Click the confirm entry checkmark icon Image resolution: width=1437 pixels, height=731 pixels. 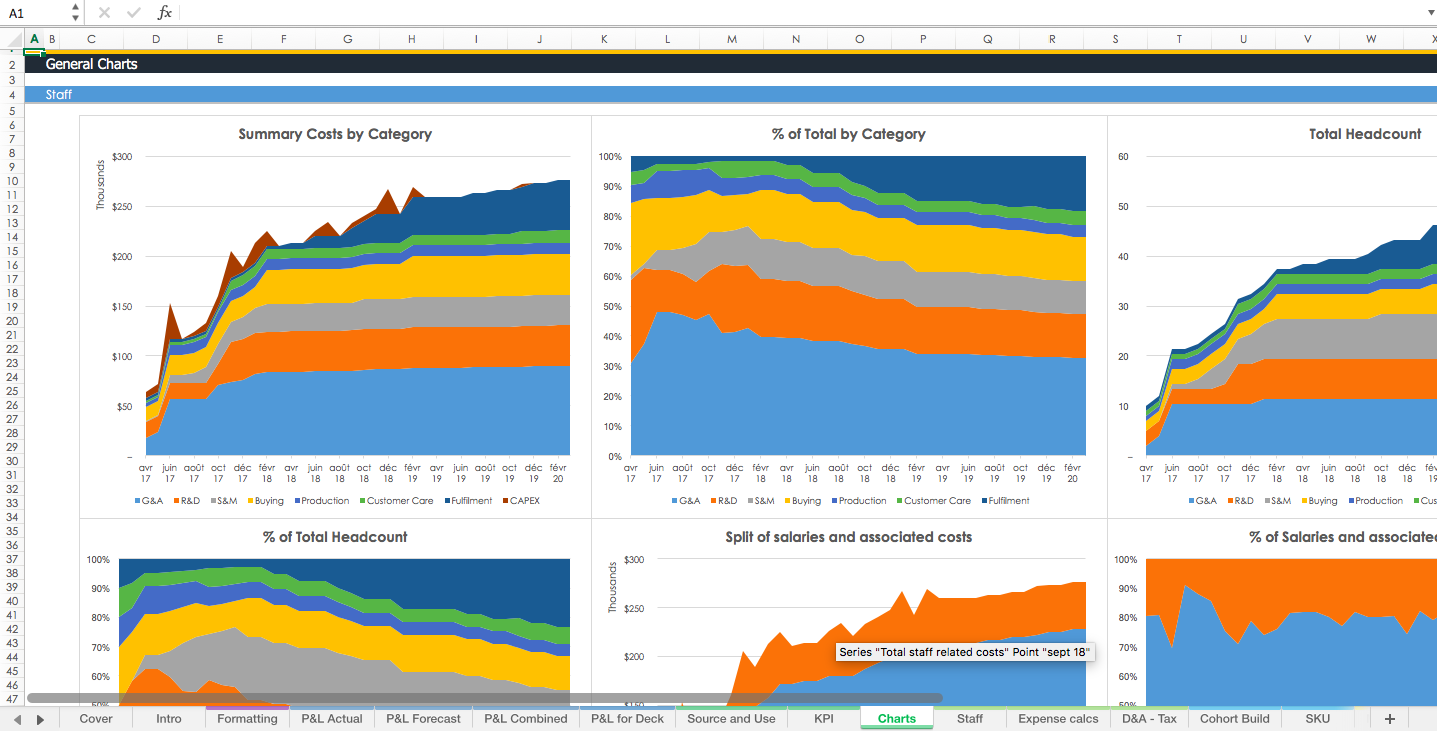pos(134,13)
